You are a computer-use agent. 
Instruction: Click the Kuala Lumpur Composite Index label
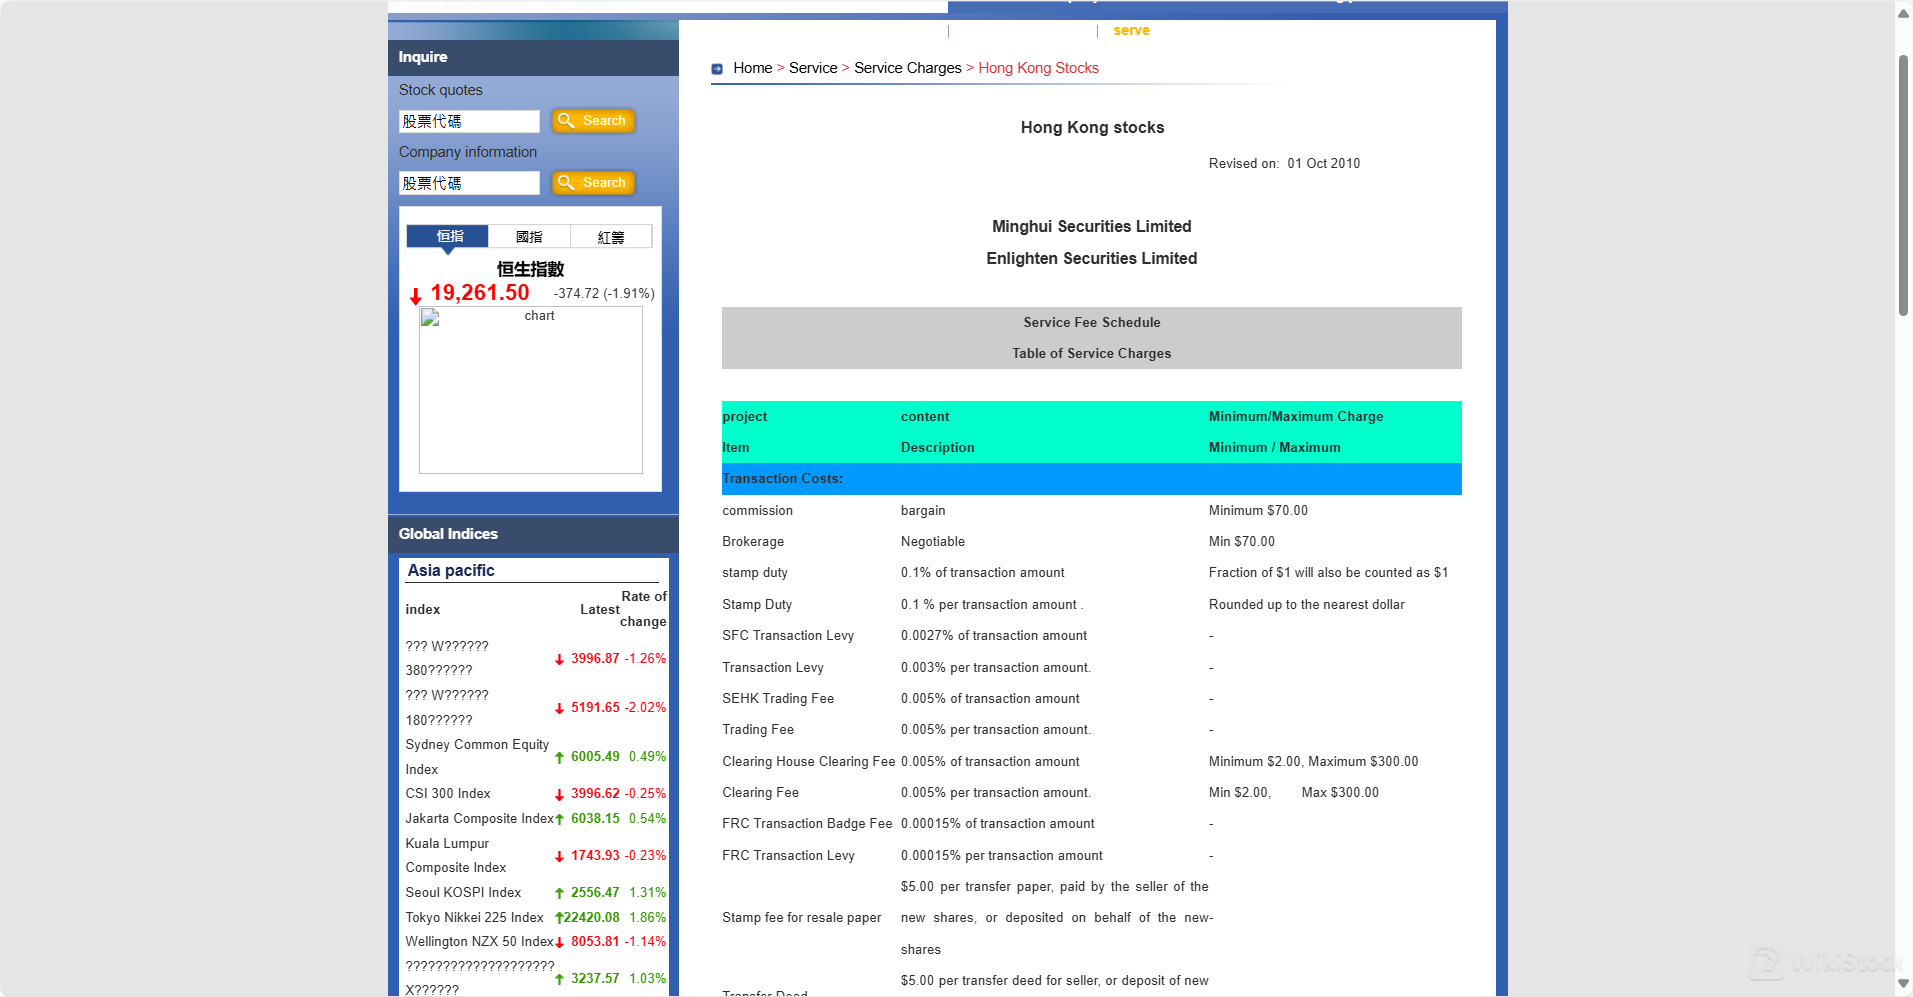456,856
